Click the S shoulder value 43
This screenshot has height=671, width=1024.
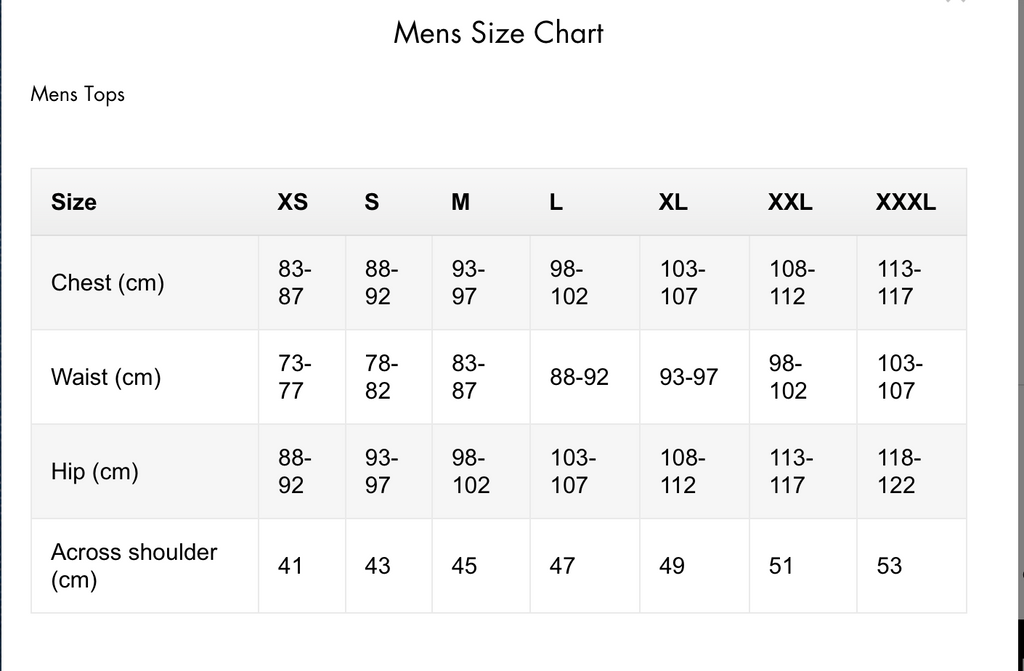377,566
